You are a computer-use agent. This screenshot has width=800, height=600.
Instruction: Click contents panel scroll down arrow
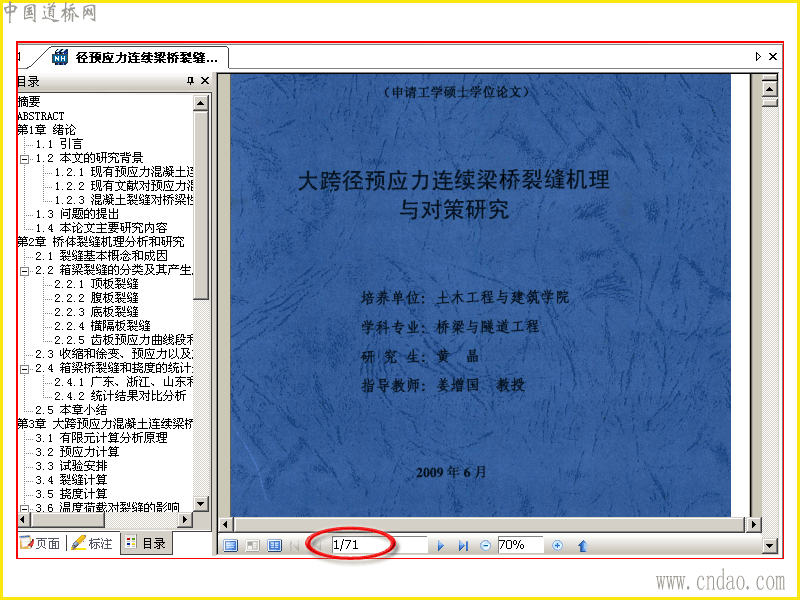tap(201, 504)
